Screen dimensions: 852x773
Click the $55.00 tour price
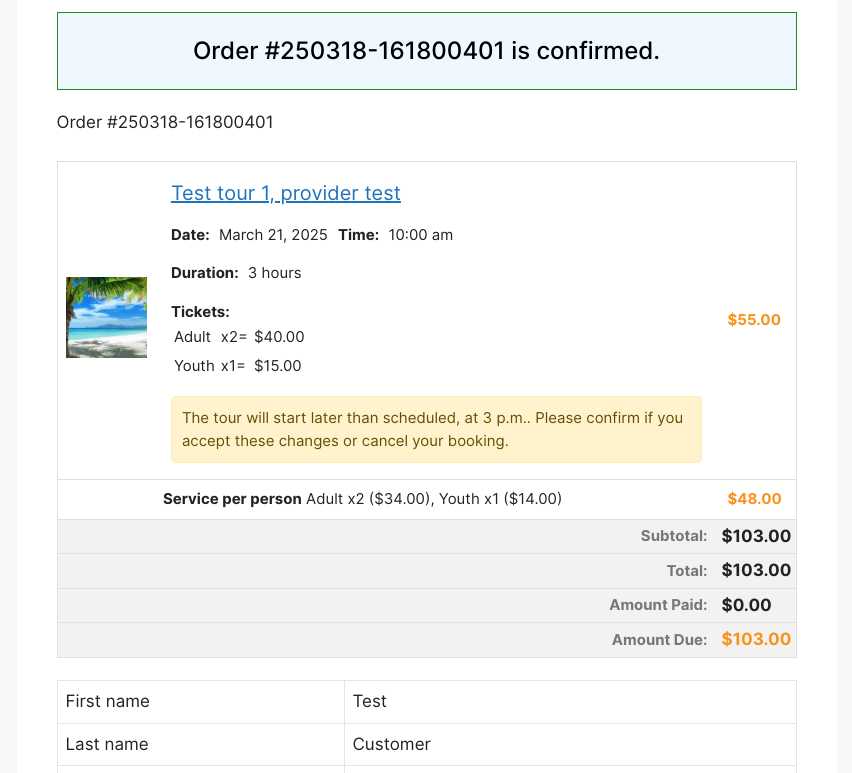(754, 319)
